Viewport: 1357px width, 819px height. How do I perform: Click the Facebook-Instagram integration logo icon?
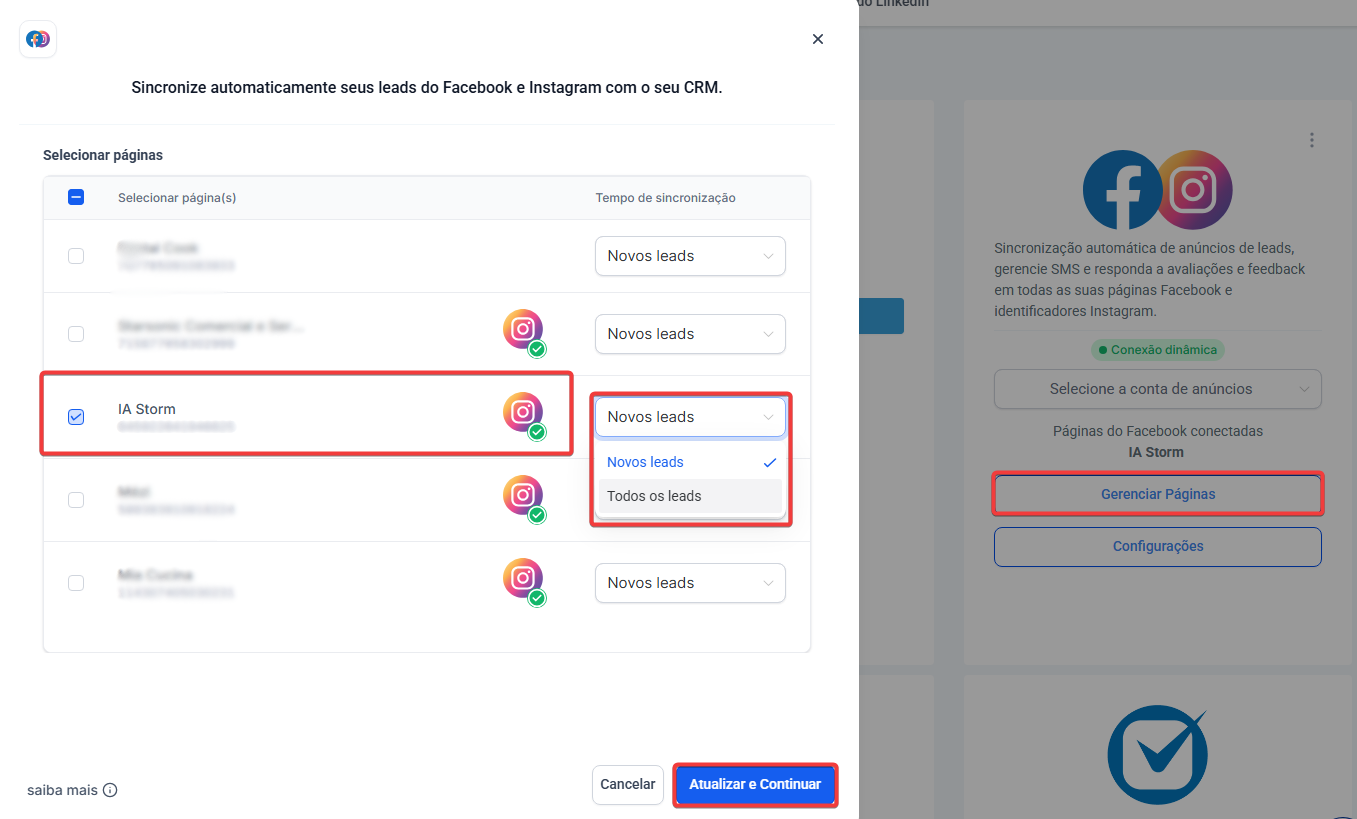(x=38, y=39)
